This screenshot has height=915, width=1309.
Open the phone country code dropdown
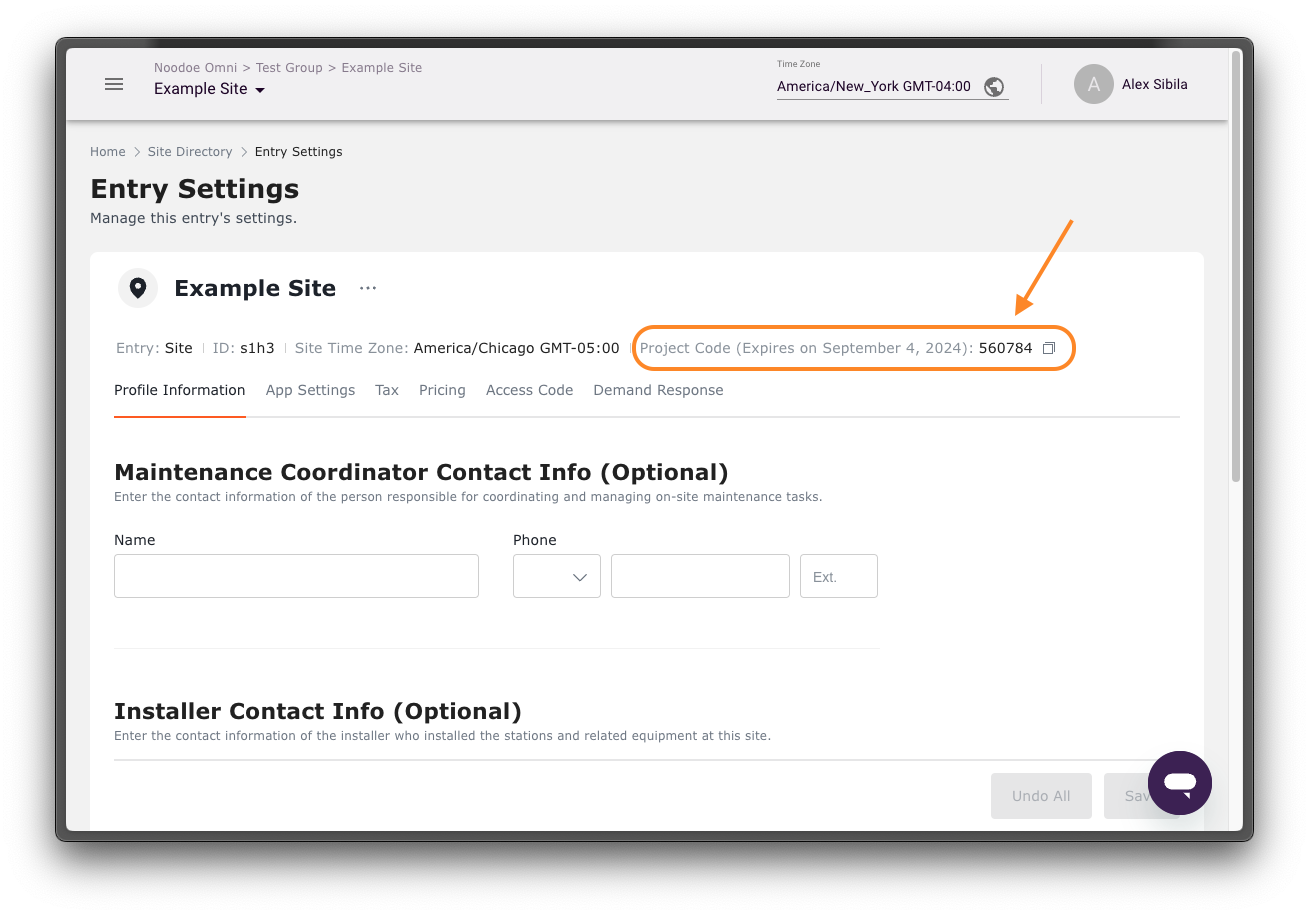tap(556, 577)
